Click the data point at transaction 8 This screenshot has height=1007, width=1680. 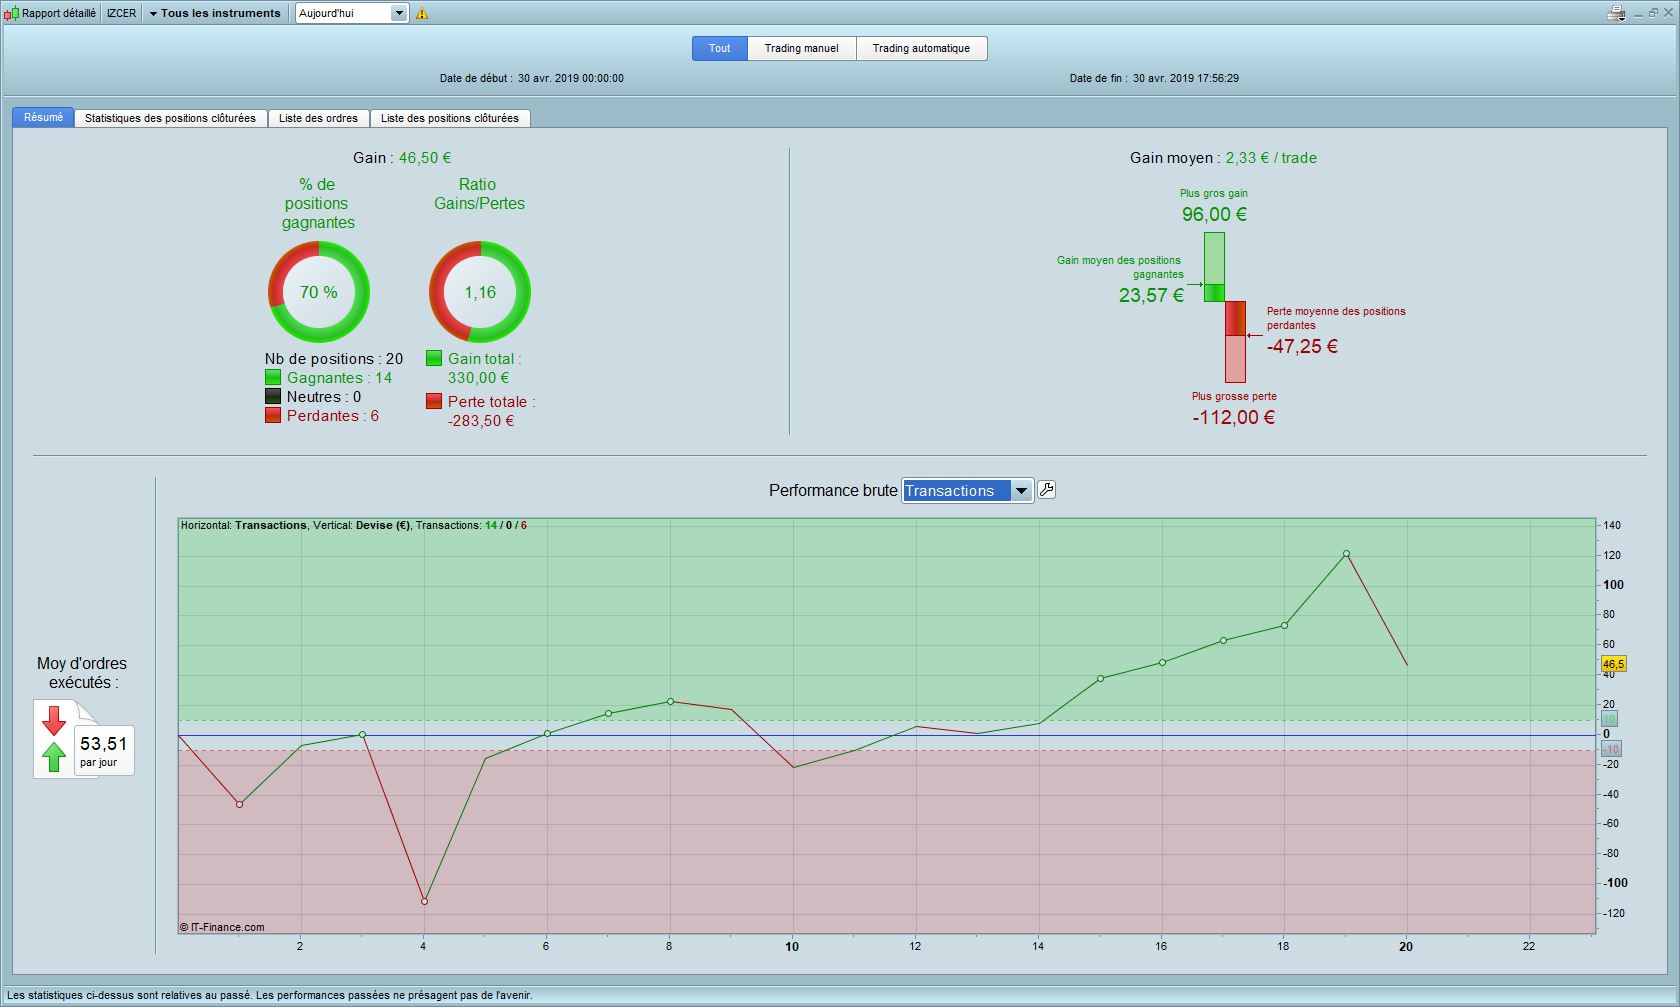[670, 701]
